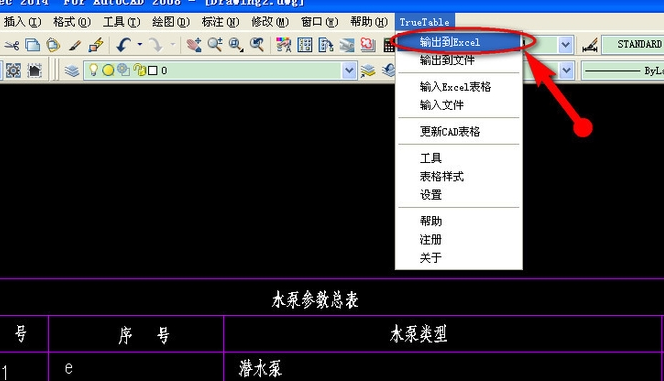664x381 pixels.
Task: Open the QuickCalc calculator icon
Action: tap(389, 45)
